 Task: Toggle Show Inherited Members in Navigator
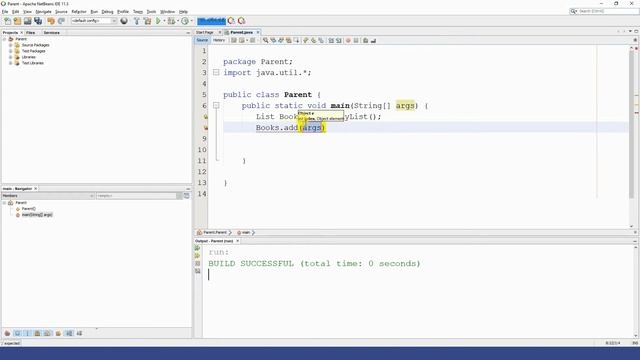coord(7,333)
